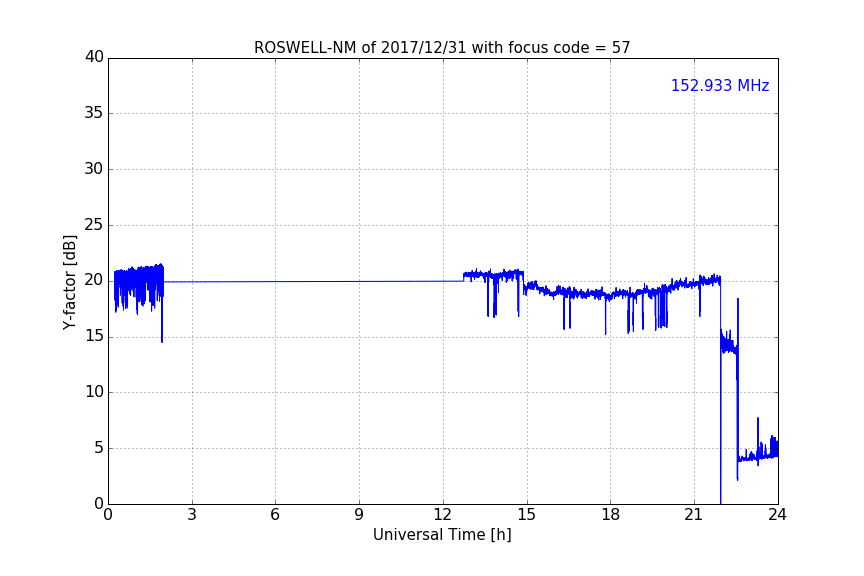Screen dimensions: 864x576
Task: Select the 152.933 MHz frequency label
Action: [720, 85]
